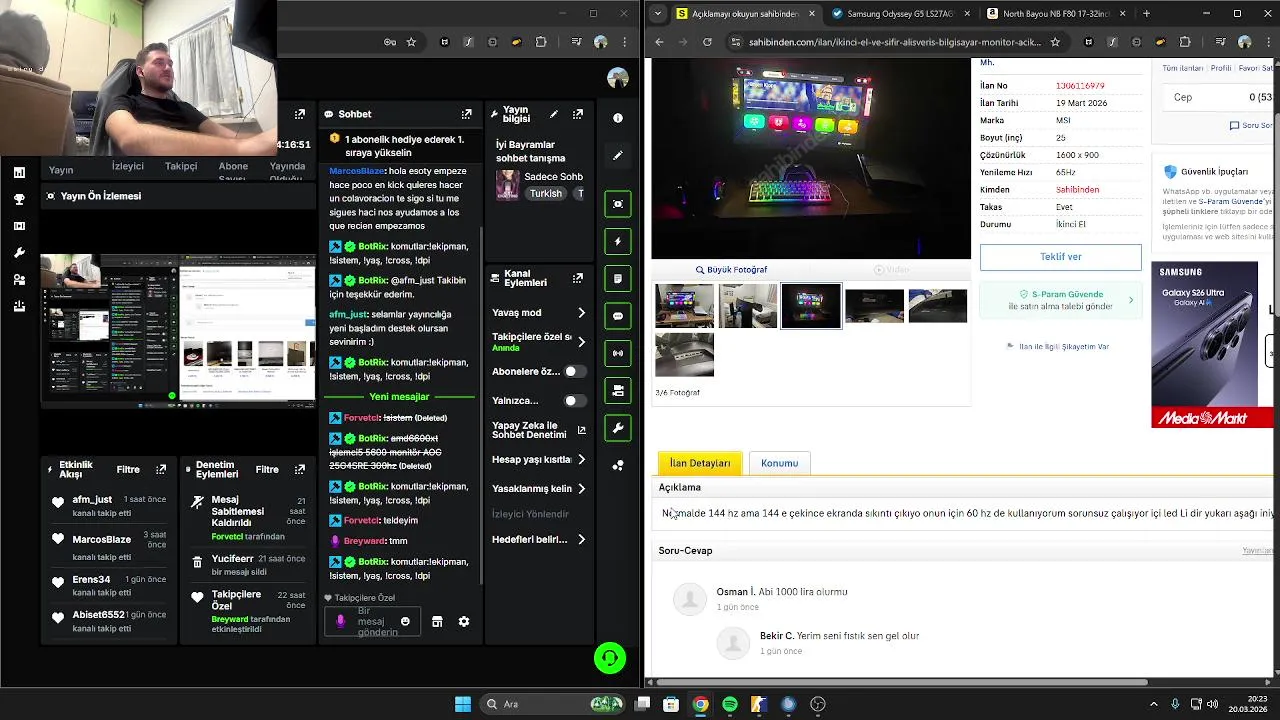1280x720 pixels.
Task: Click the Teklif ver button
Action: [1060, 257]
